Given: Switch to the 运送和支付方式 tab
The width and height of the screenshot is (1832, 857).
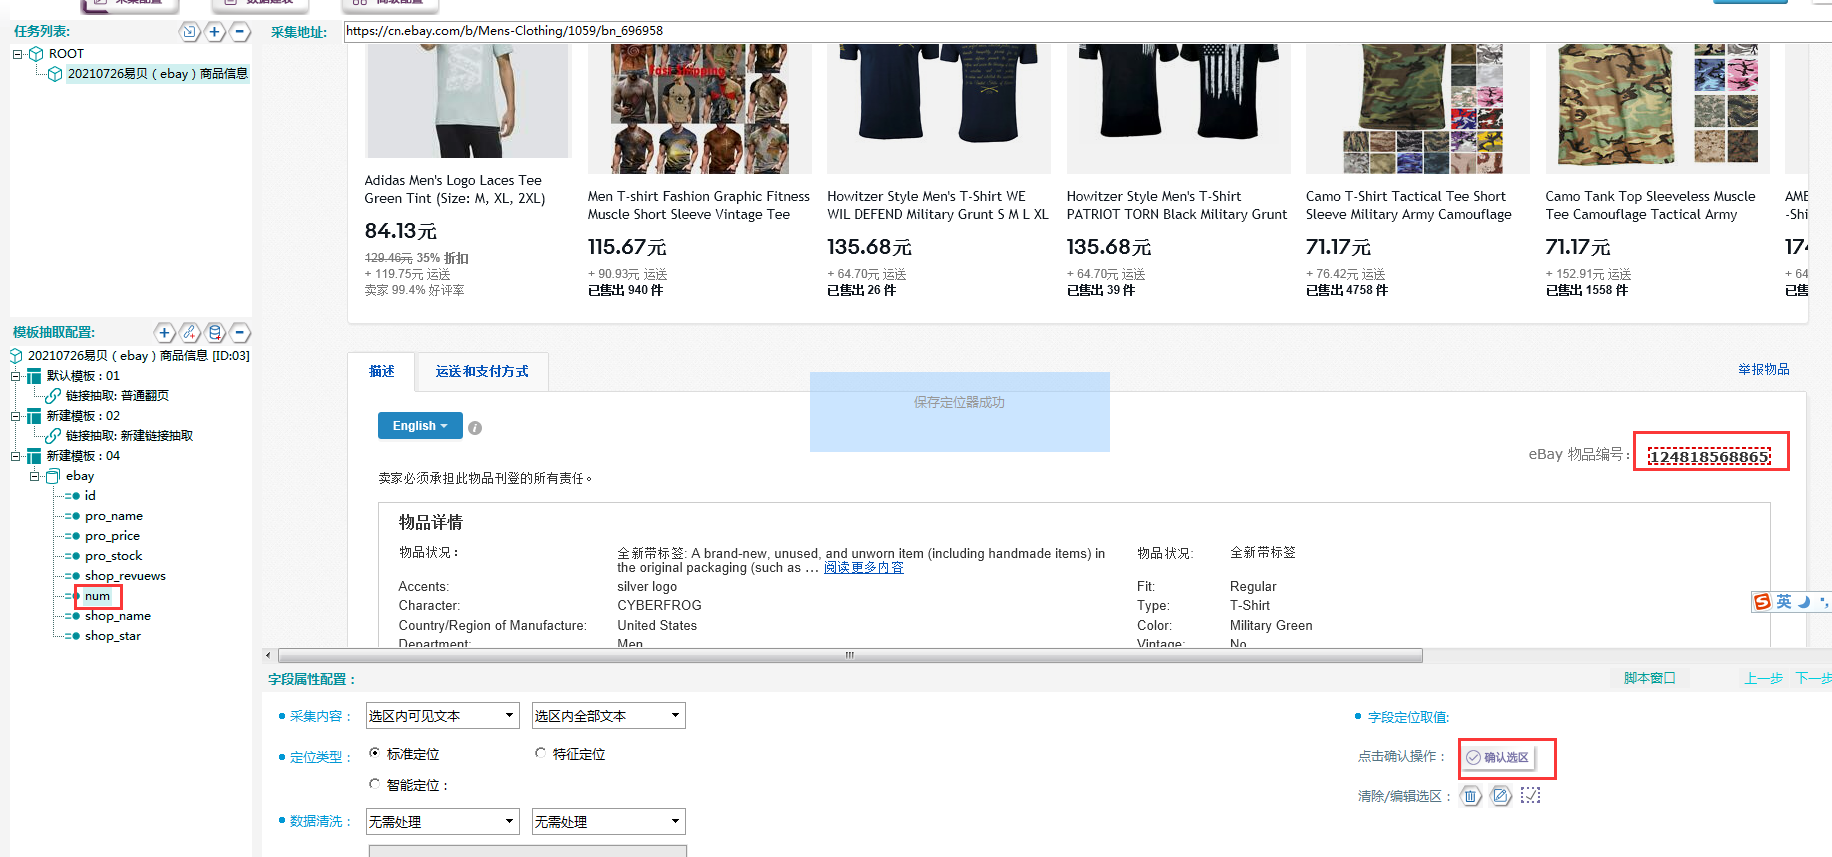Looking at the screenshot, I should 482,371.
